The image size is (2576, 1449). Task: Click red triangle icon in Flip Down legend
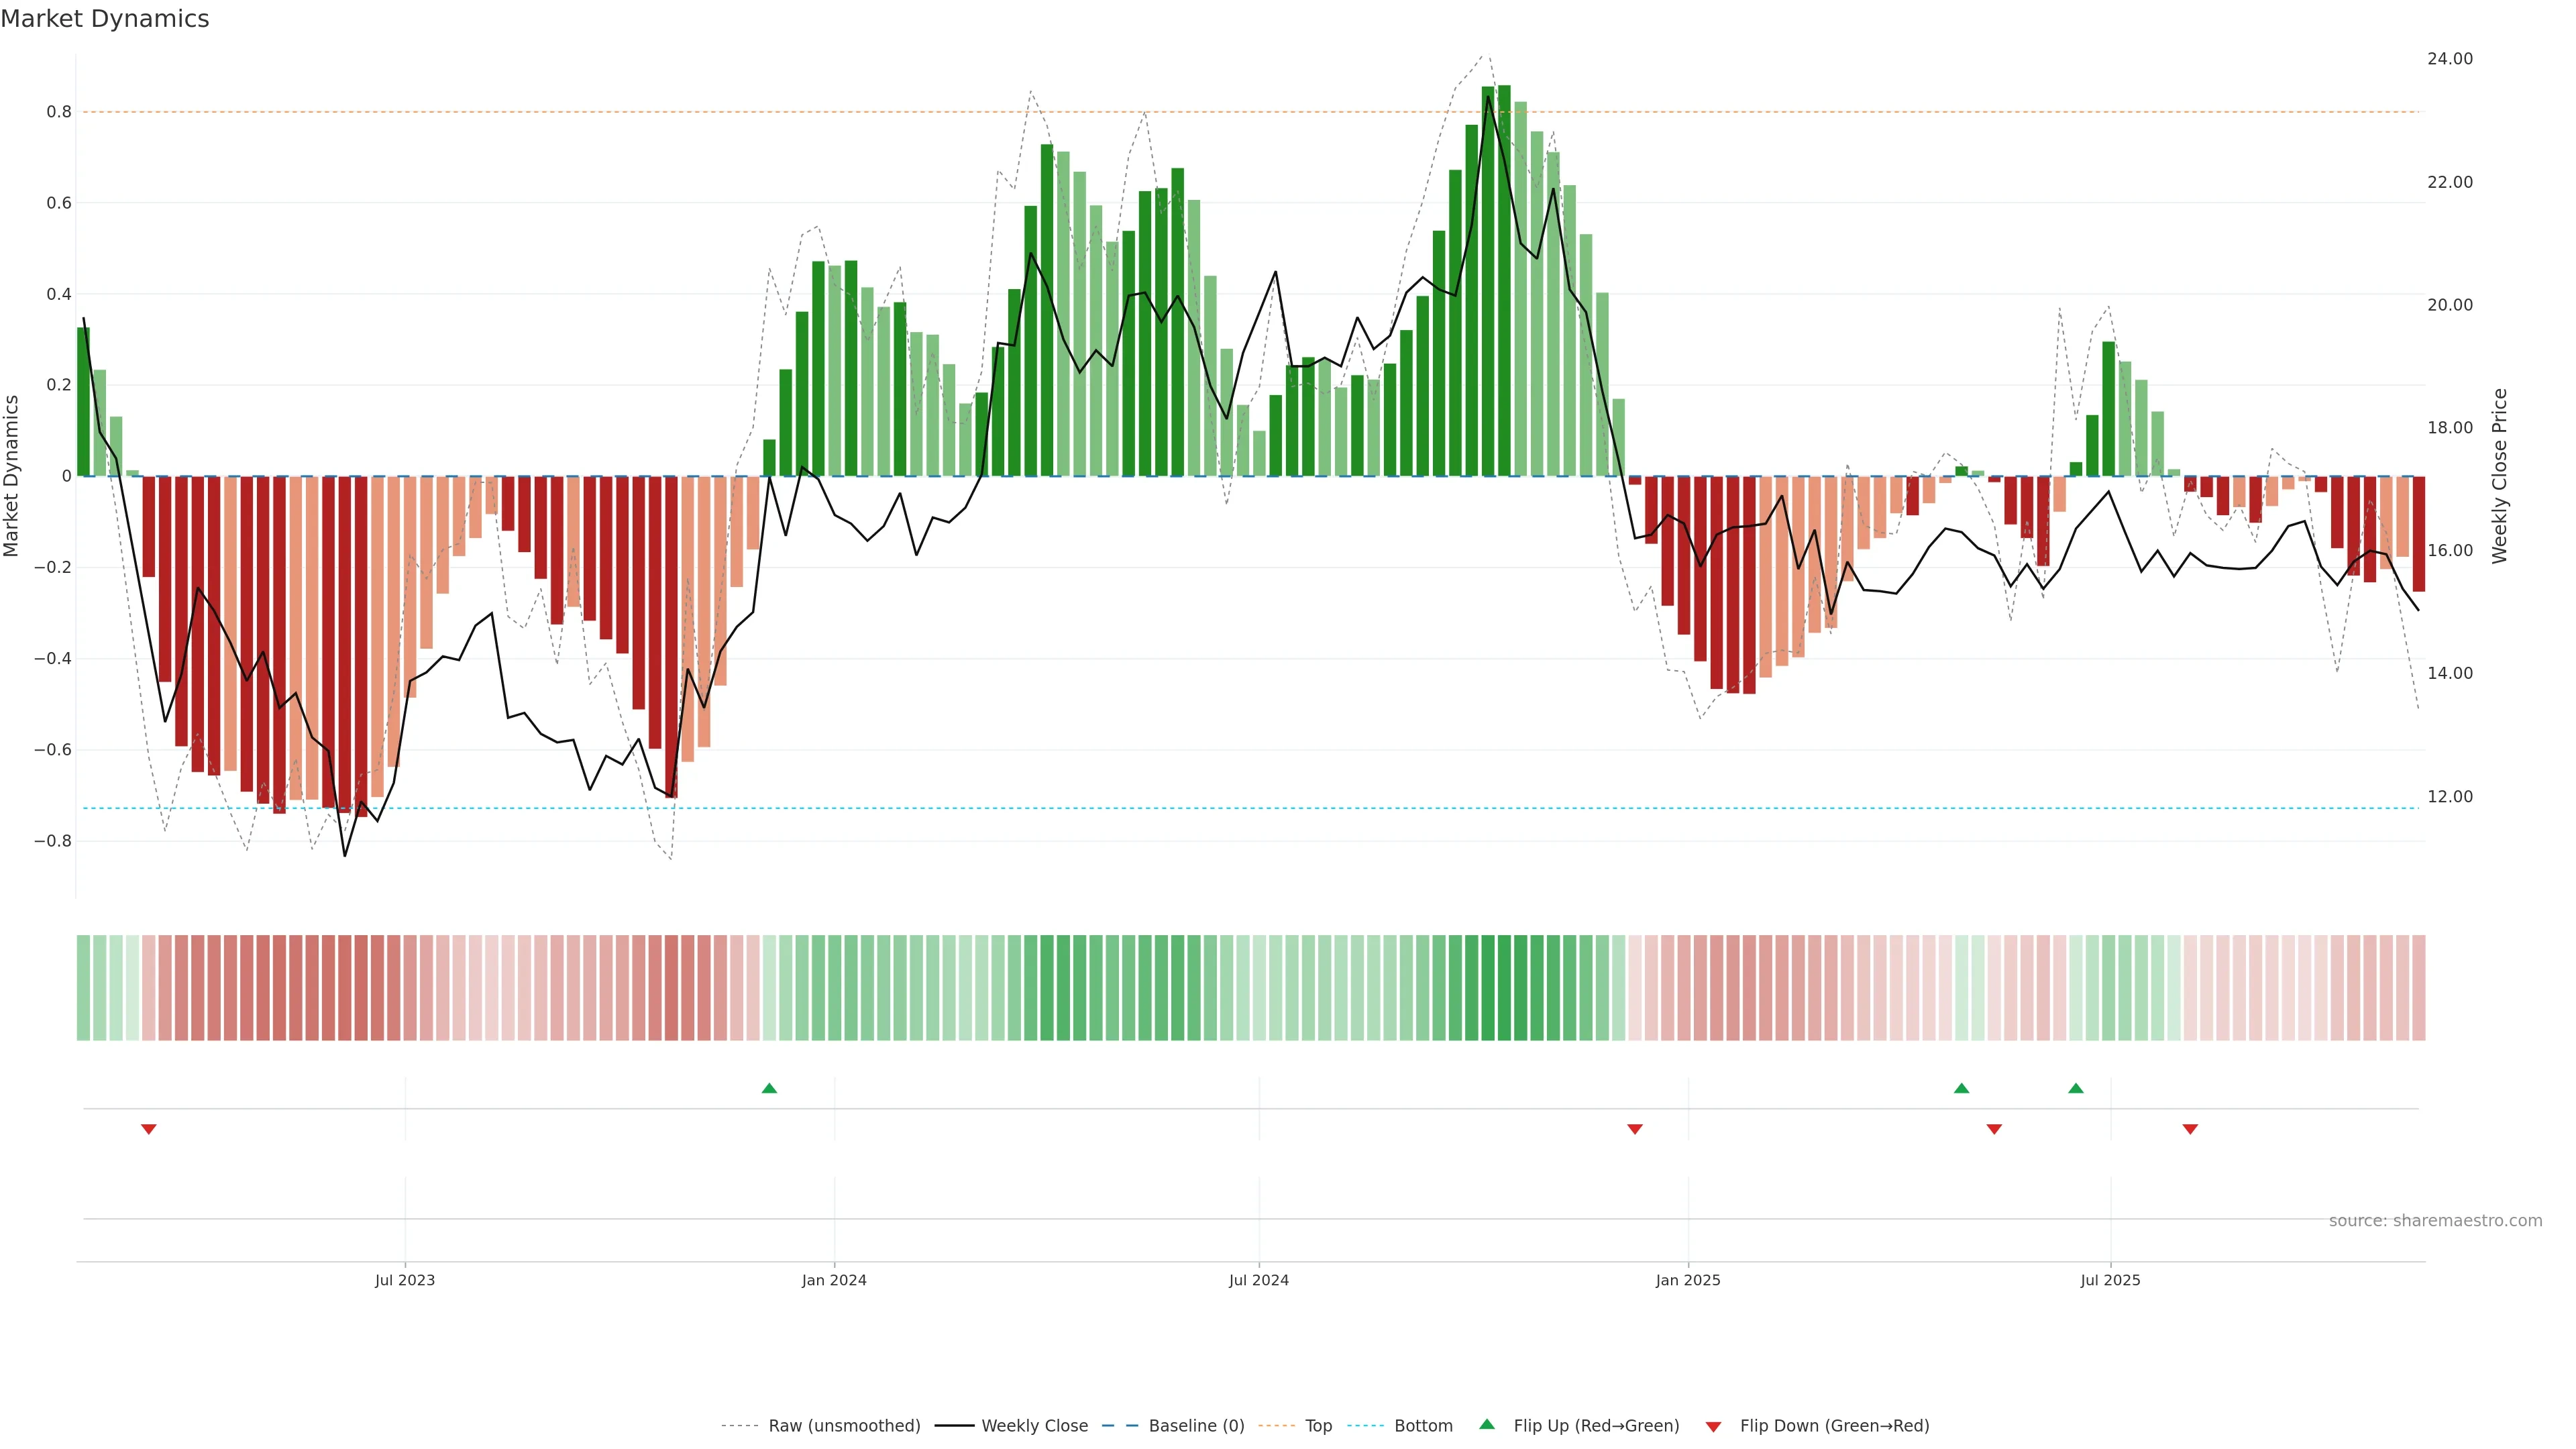pos(1713,1427)
